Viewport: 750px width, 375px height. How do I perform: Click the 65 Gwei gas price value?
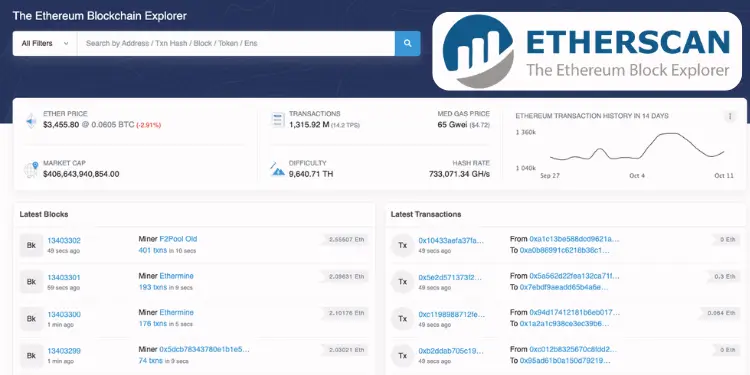(452, 124)
